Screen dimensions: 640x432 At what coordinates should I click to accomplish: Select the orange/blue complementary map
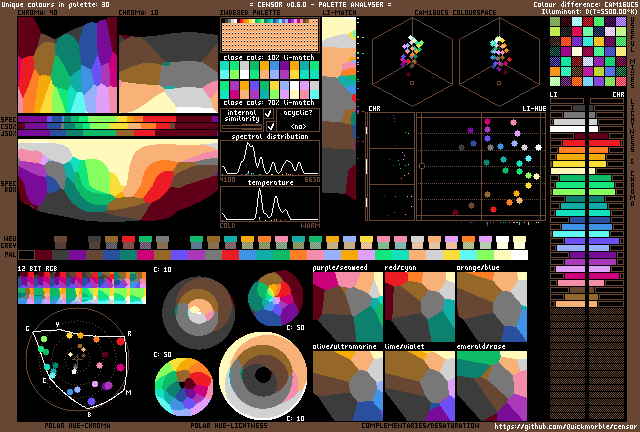(491, 308)
